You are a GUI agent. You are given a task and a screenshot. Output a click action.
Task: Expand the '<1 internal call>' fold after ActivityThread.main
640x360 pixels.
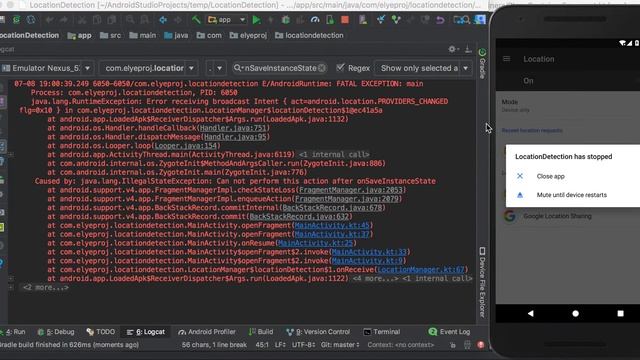tap(334, 155)
